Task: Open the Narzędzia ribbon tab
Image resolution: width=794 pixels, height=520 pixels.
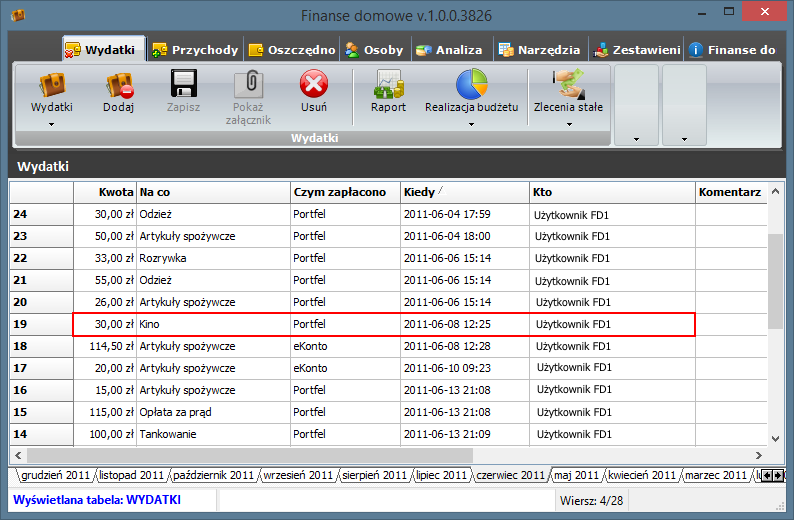Action: (538, 49)
